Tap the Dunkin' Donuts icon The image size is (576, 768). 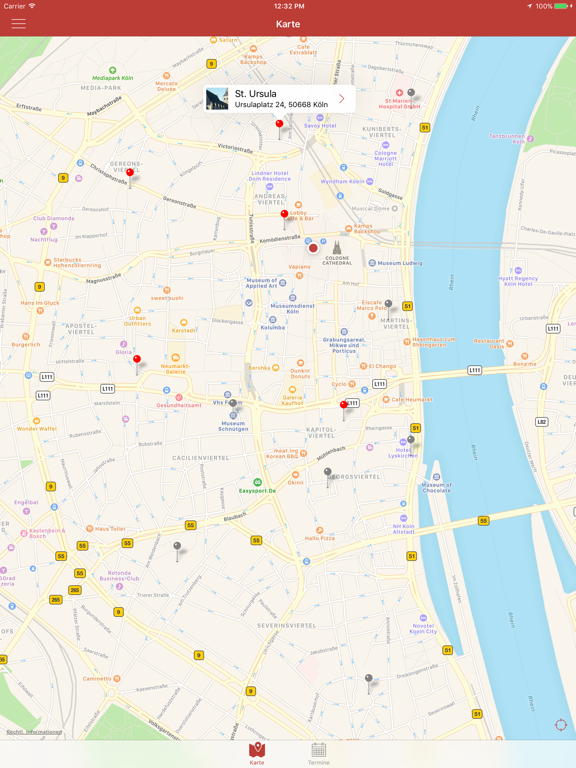pyautogui.click(x=300, y=363)
